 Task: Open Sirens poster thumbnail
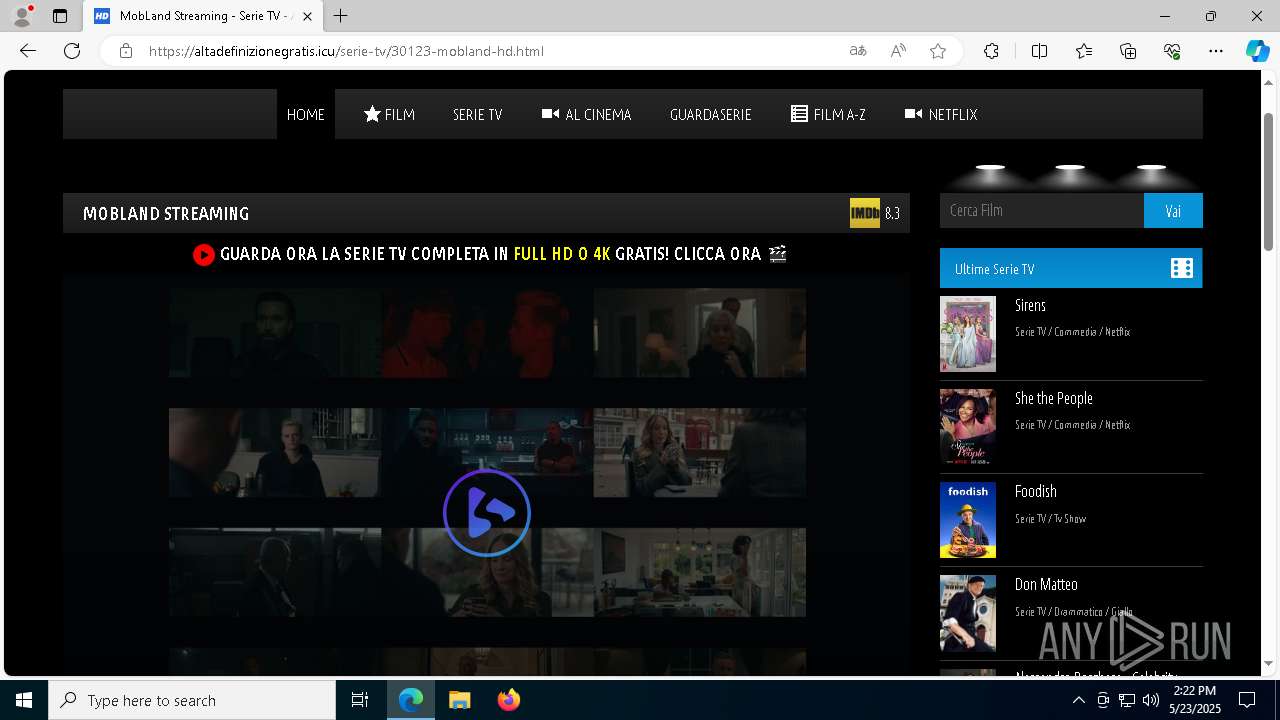(968, 334)
